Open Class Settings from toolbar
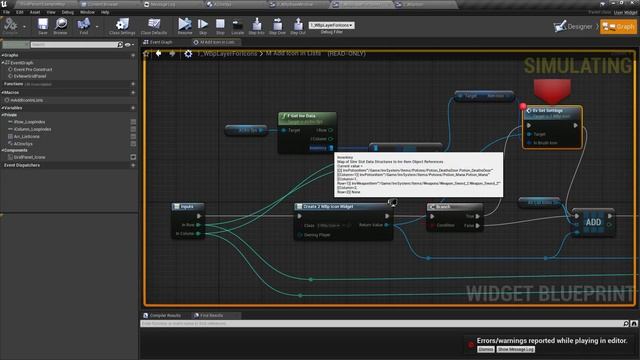 (122, 26)
